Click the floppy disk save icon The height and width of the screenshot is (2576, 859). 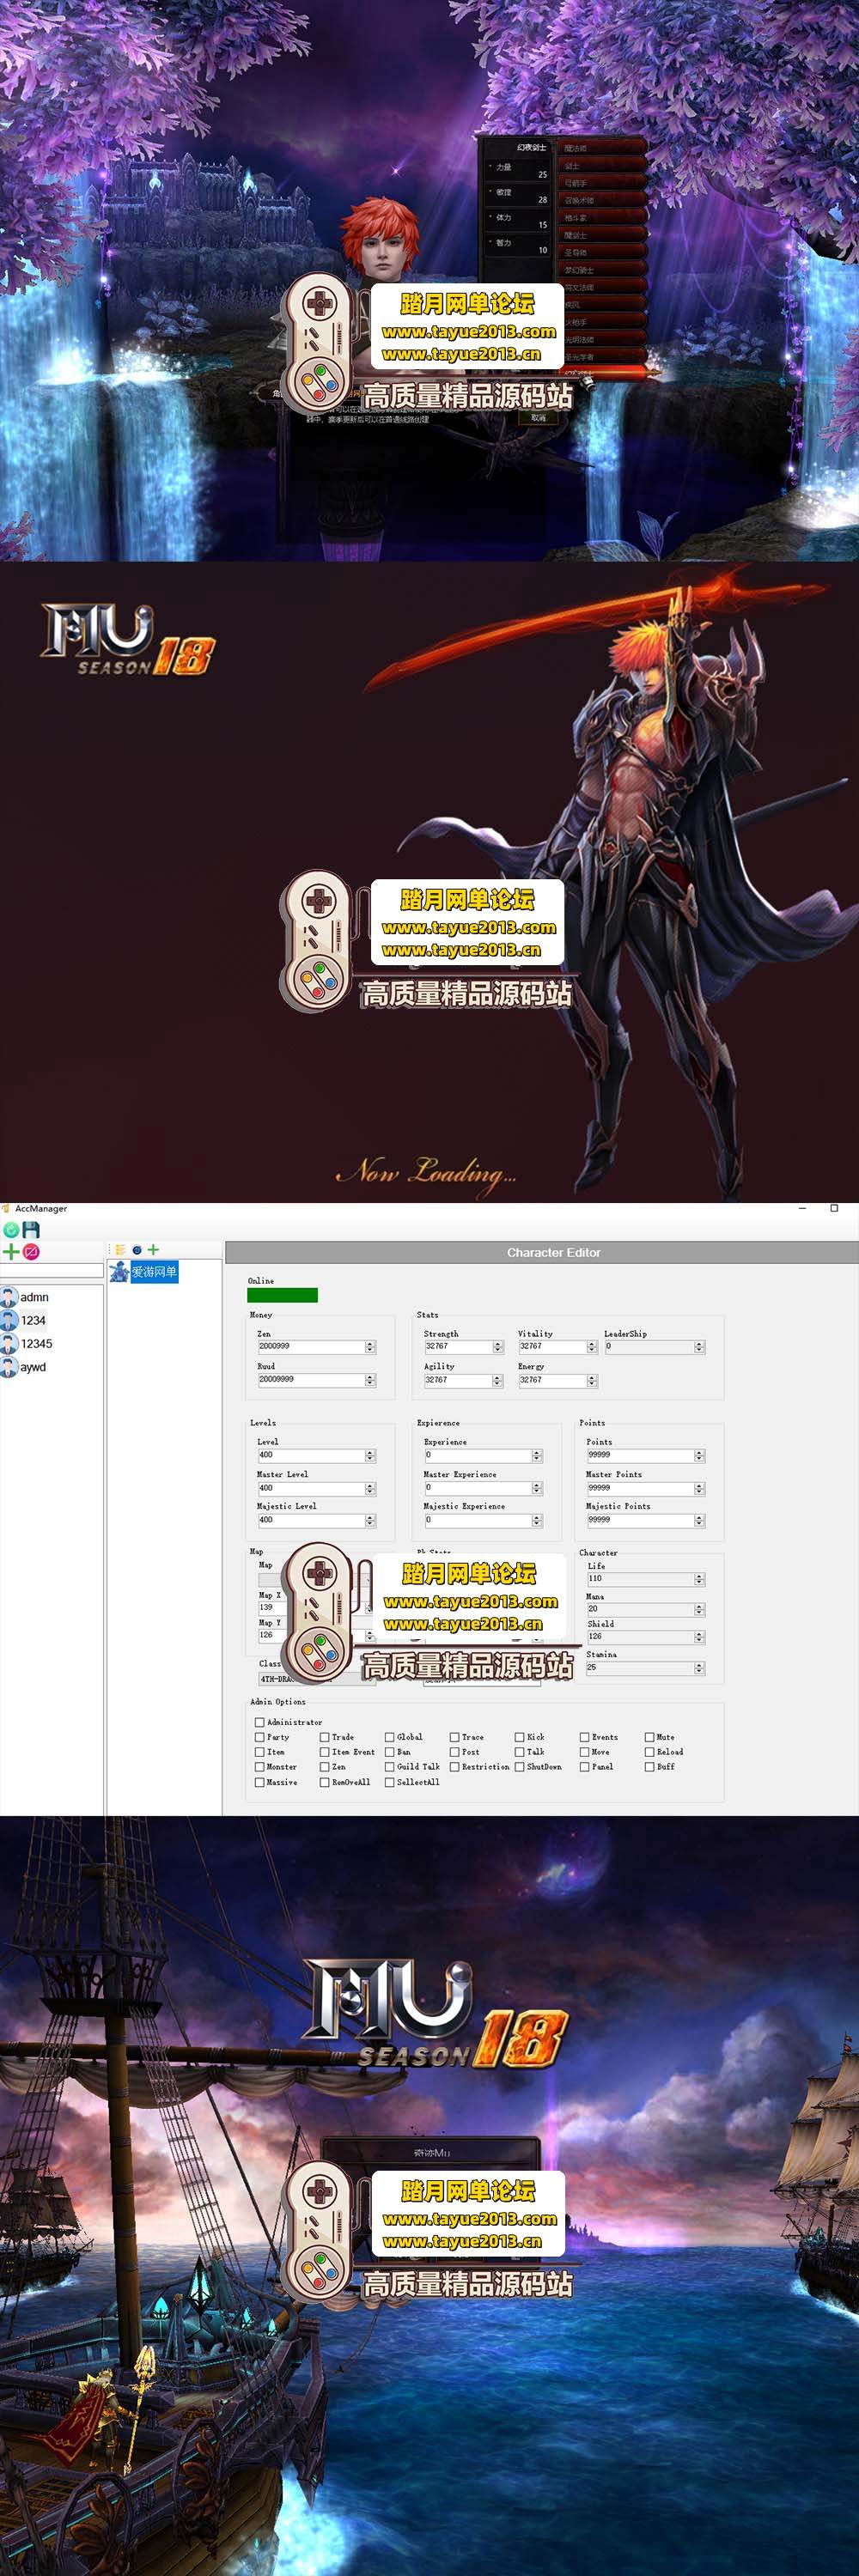(x=31, y=1230)
